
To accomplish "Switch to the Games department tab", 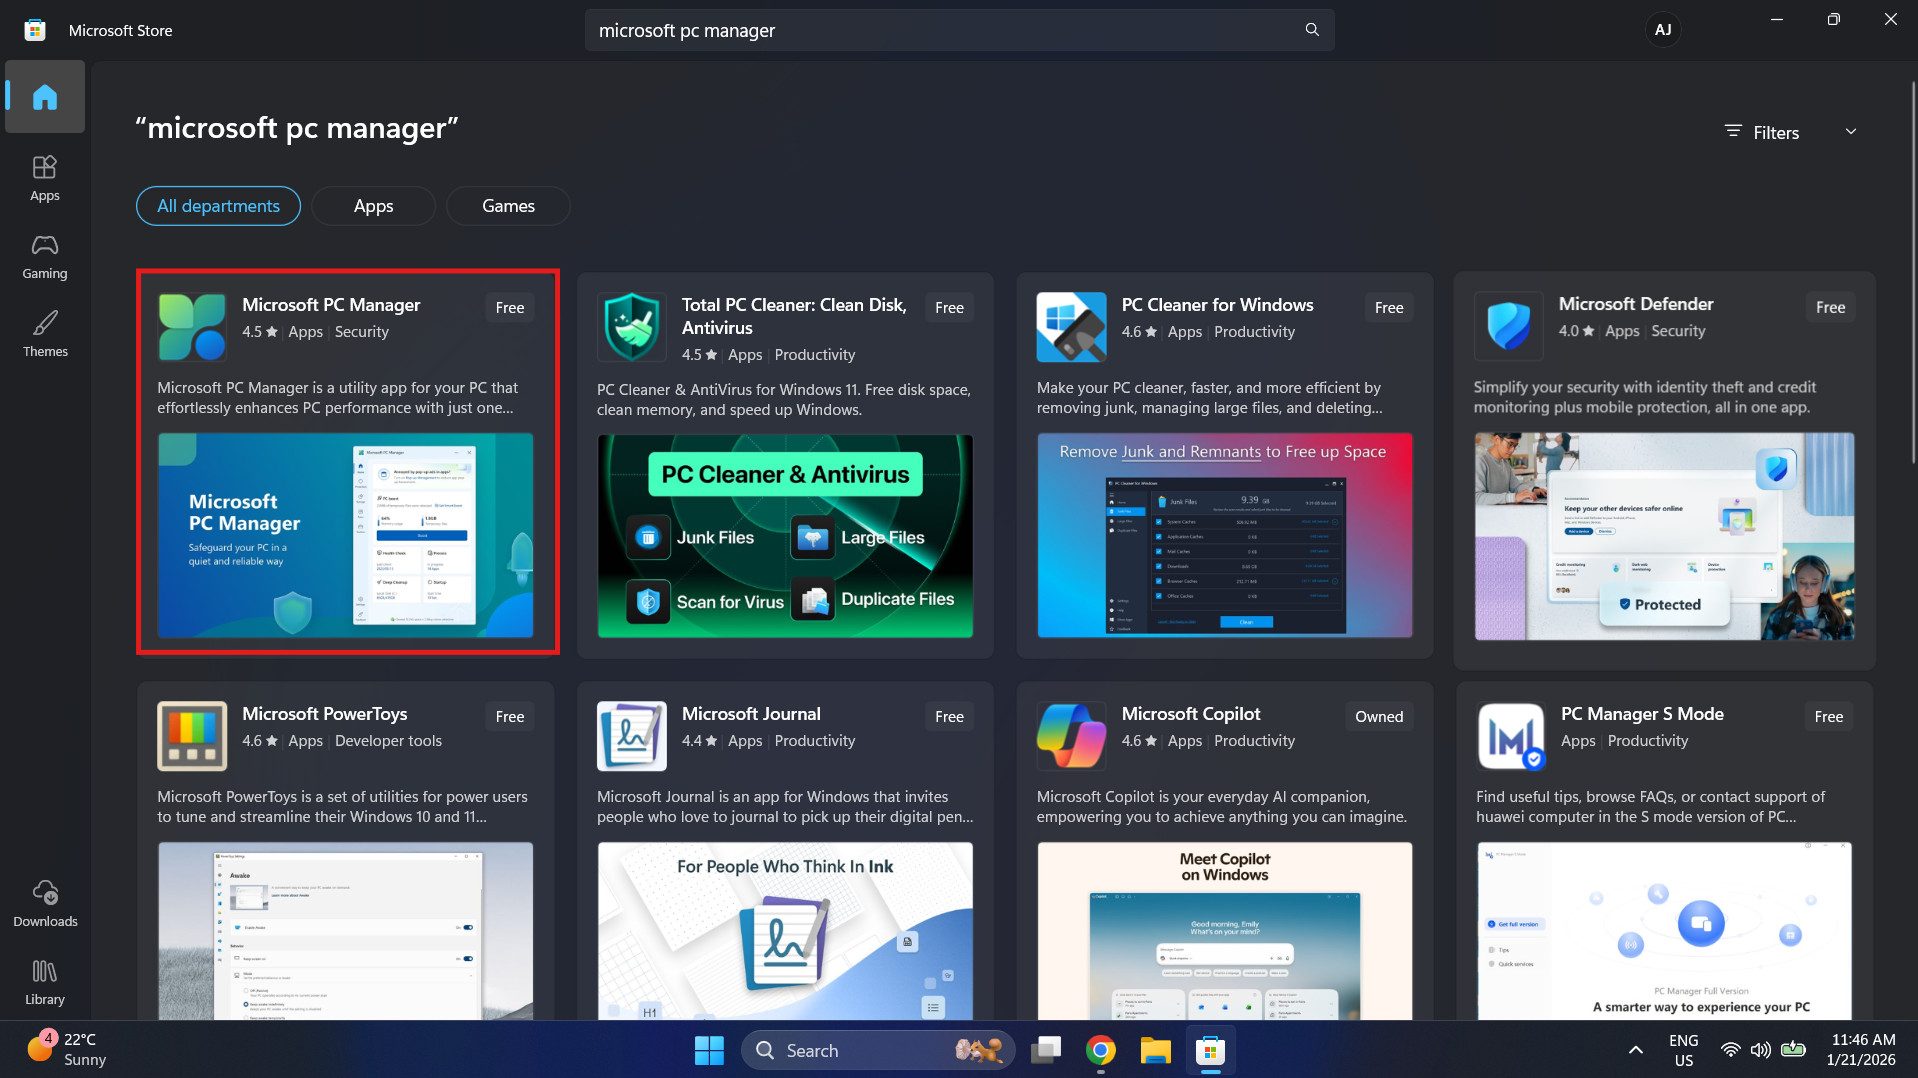I will [508, 206].
